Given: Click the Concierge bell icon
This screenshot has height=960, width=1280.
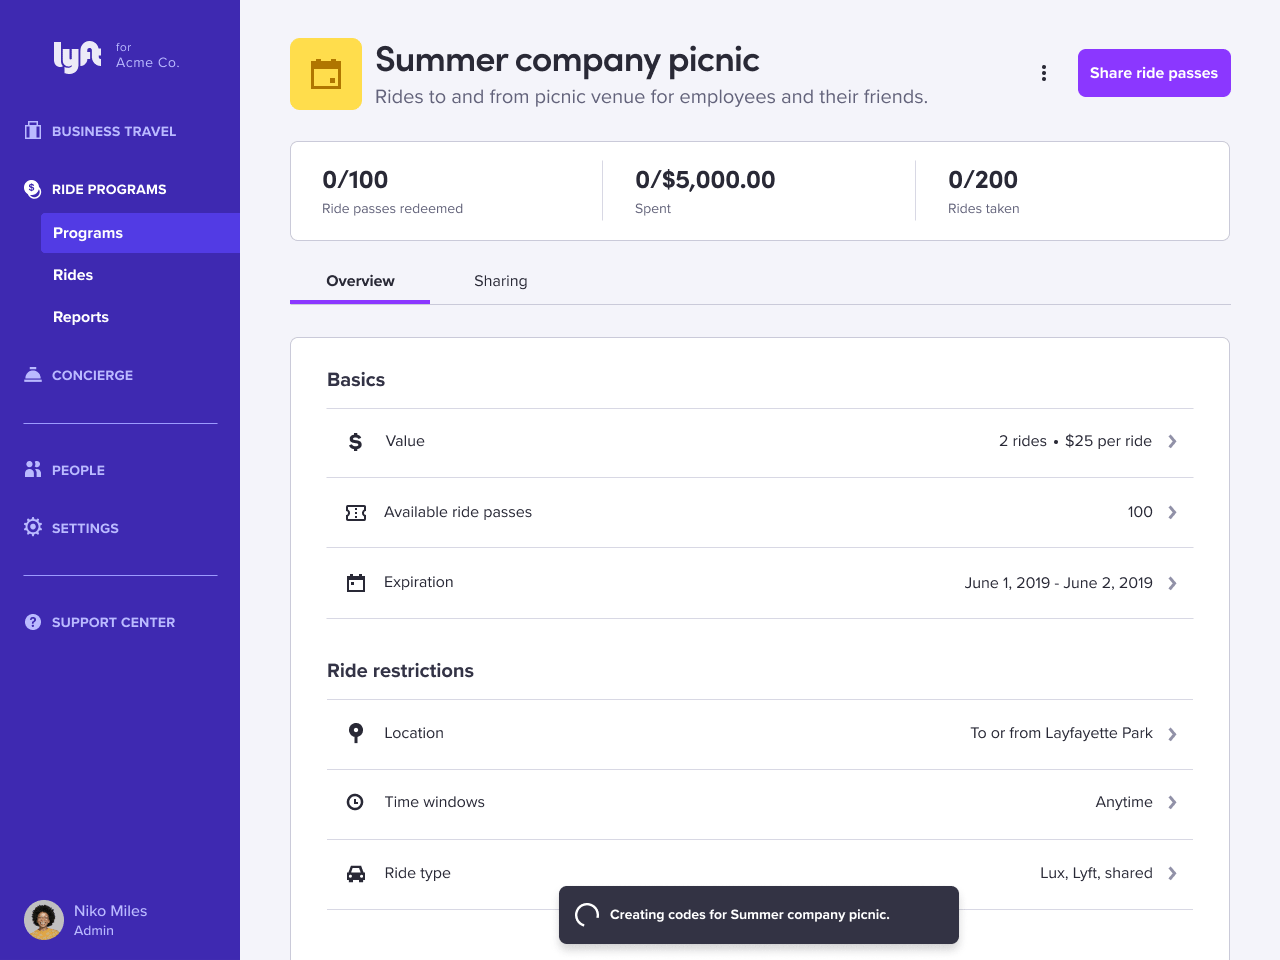Looking at the screenshot, I should click(x=33, y=374).
